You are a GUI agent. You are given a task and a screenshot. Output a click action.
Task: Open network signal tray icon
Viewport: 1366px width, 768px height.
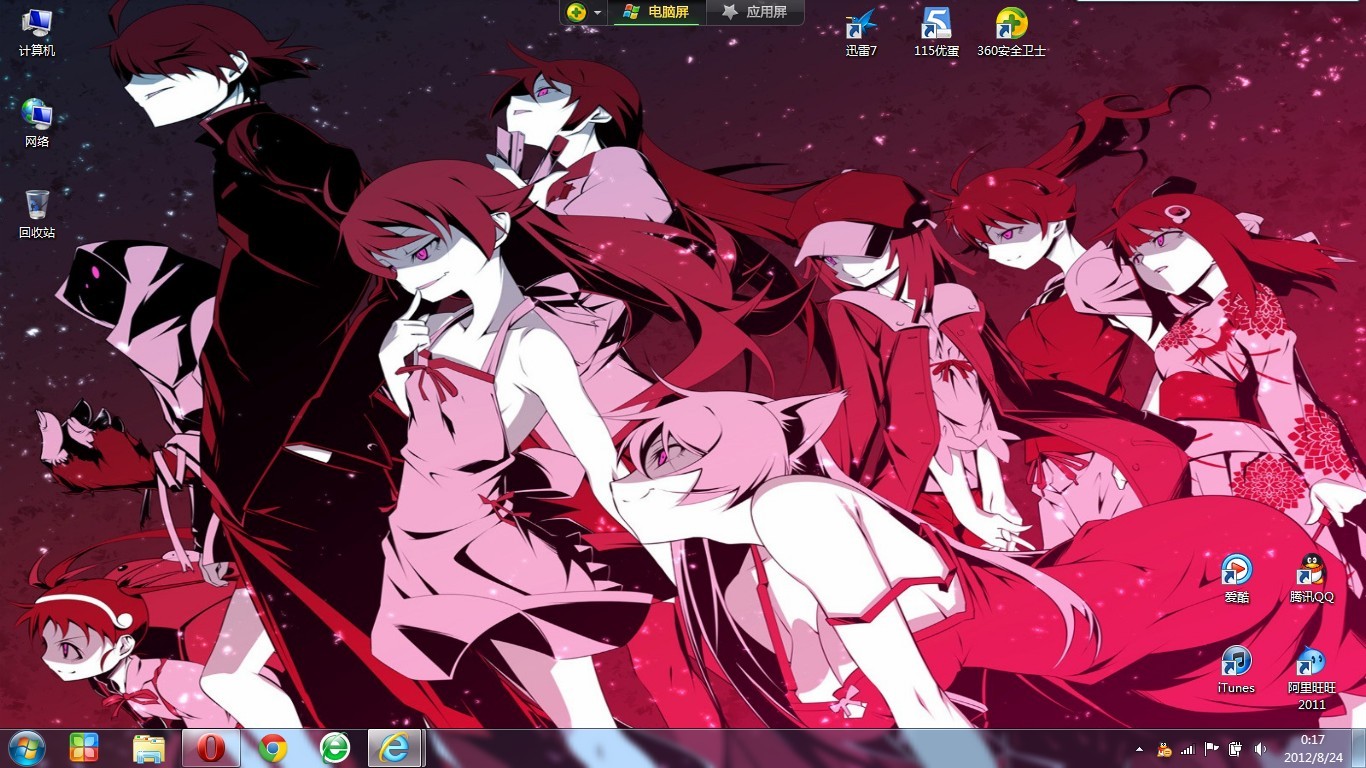point(1187,748)
